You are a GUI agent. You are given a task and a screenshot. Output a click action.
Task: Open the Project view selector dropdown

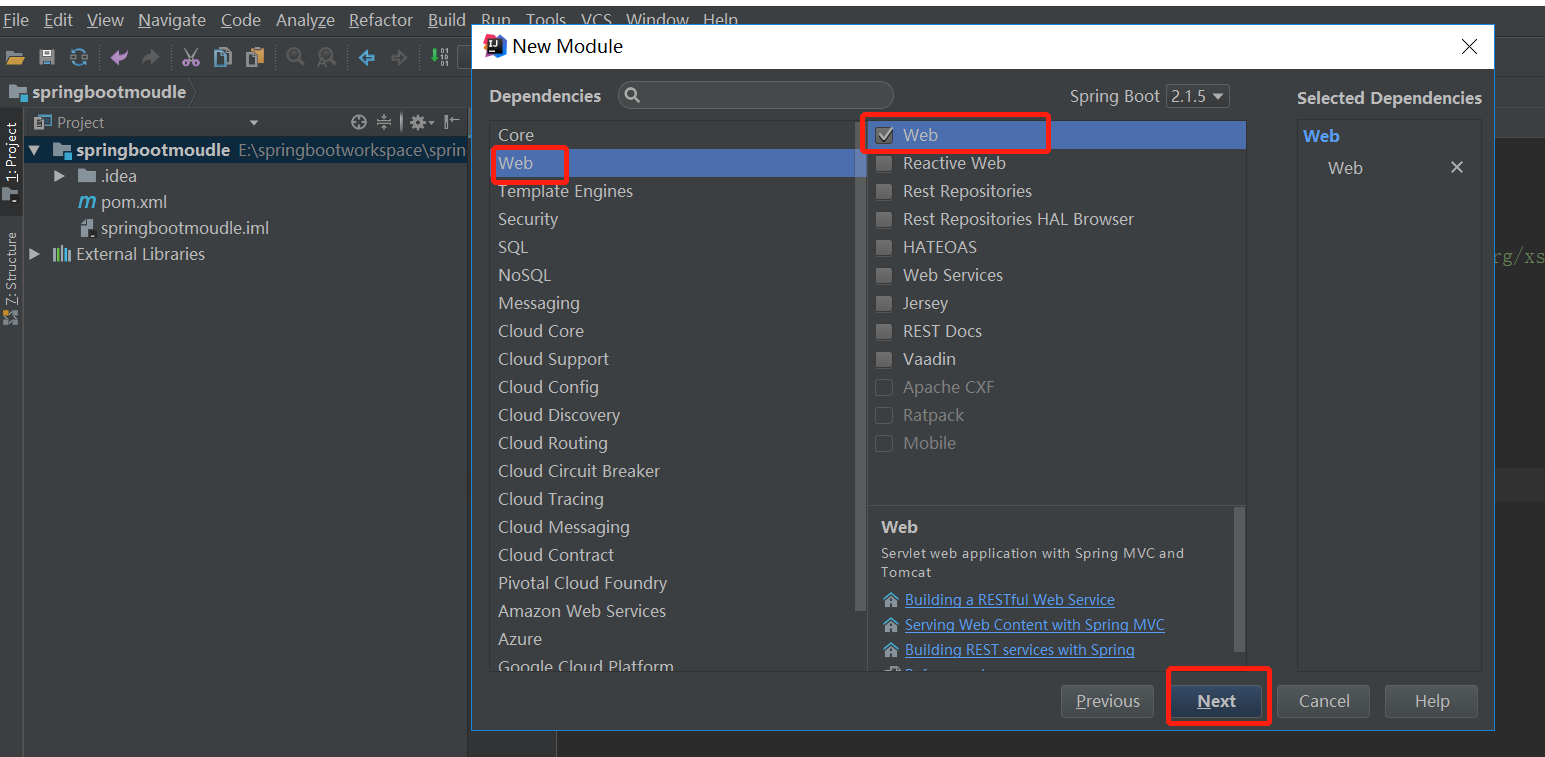tap(253, 122)
